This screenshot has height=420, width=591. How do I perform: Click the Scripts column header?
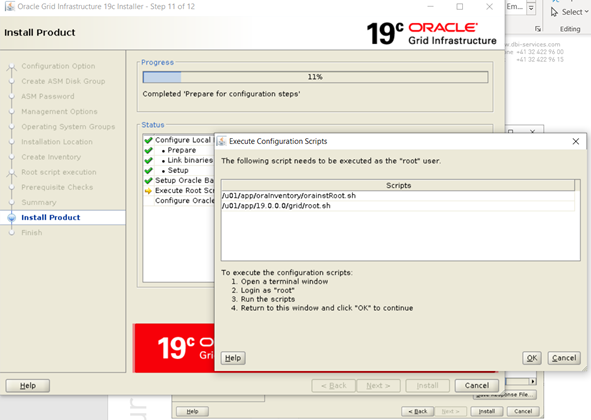[x=398, y=185]
